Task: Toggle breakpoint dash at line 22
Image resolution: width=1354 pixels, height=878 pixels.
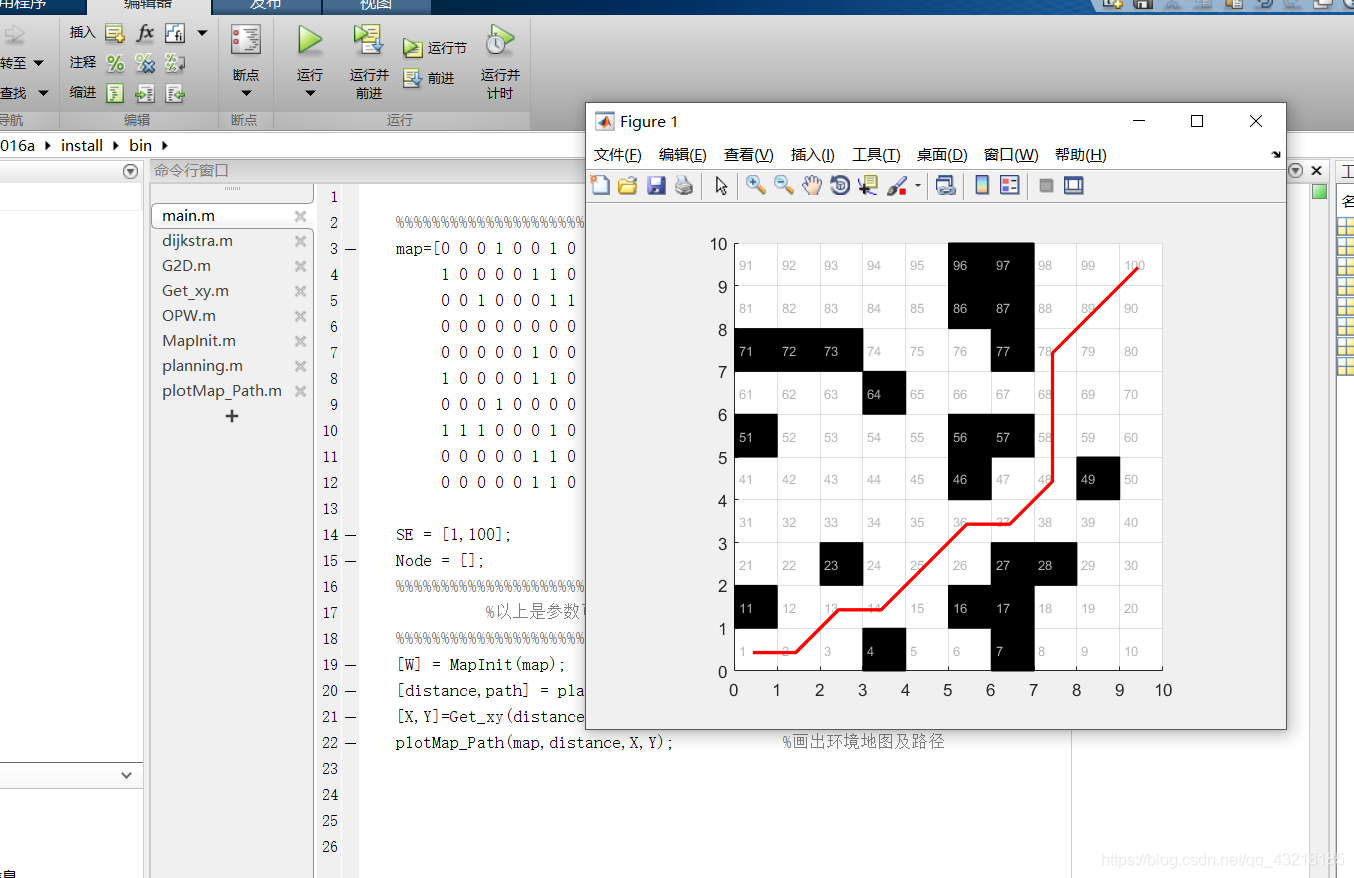Action: click(x=350, y=743)
